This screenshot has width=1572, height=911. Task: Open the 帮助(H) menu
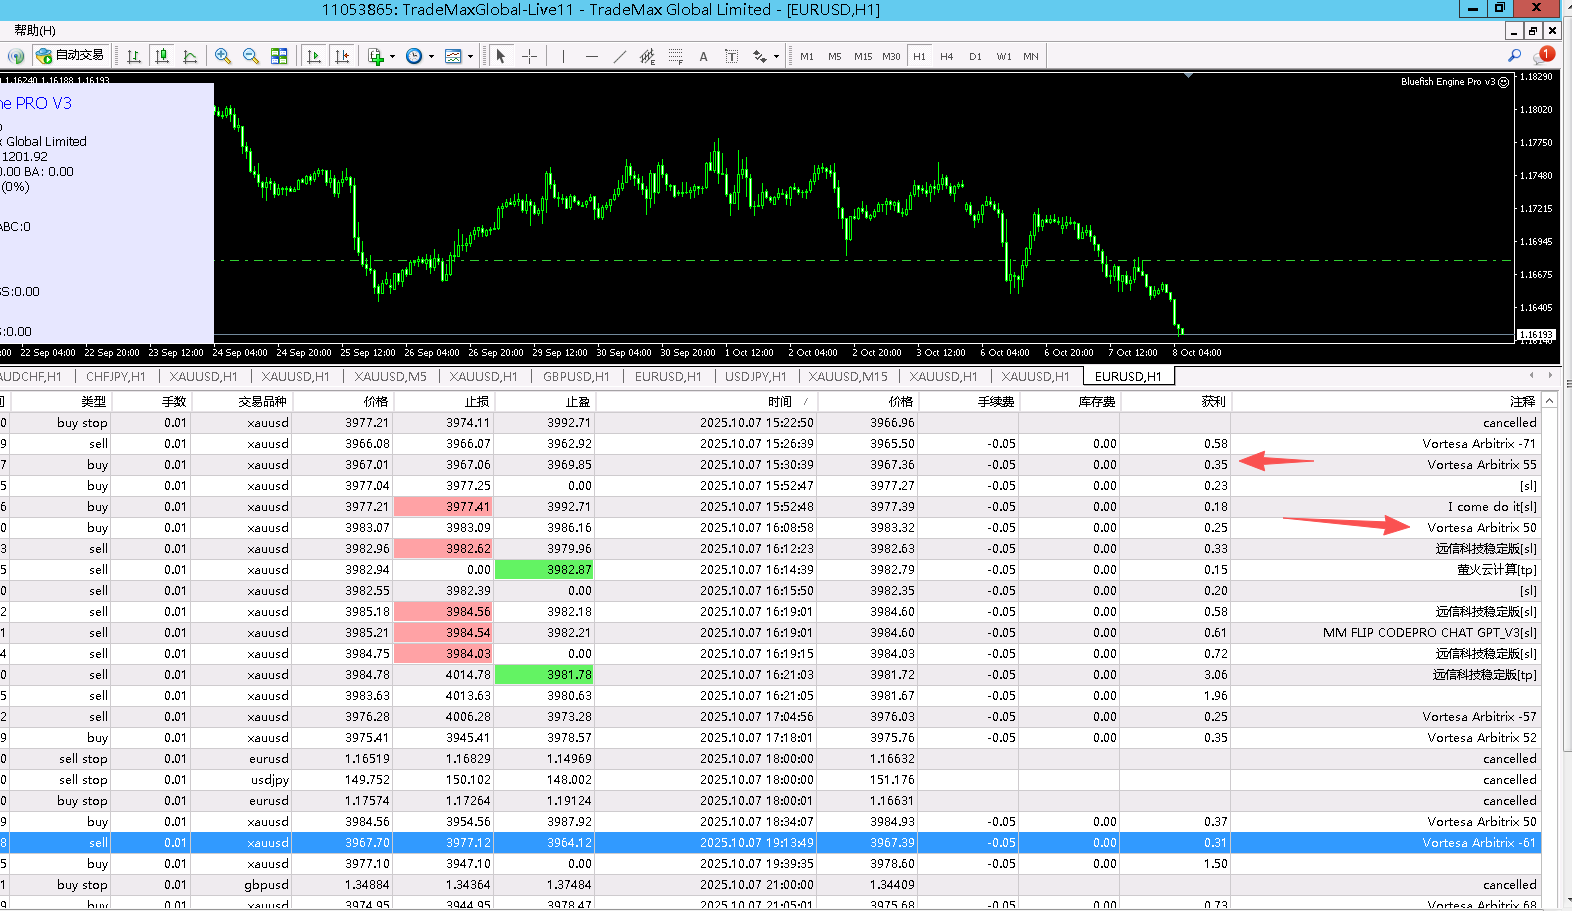click(x=34, y=30)
